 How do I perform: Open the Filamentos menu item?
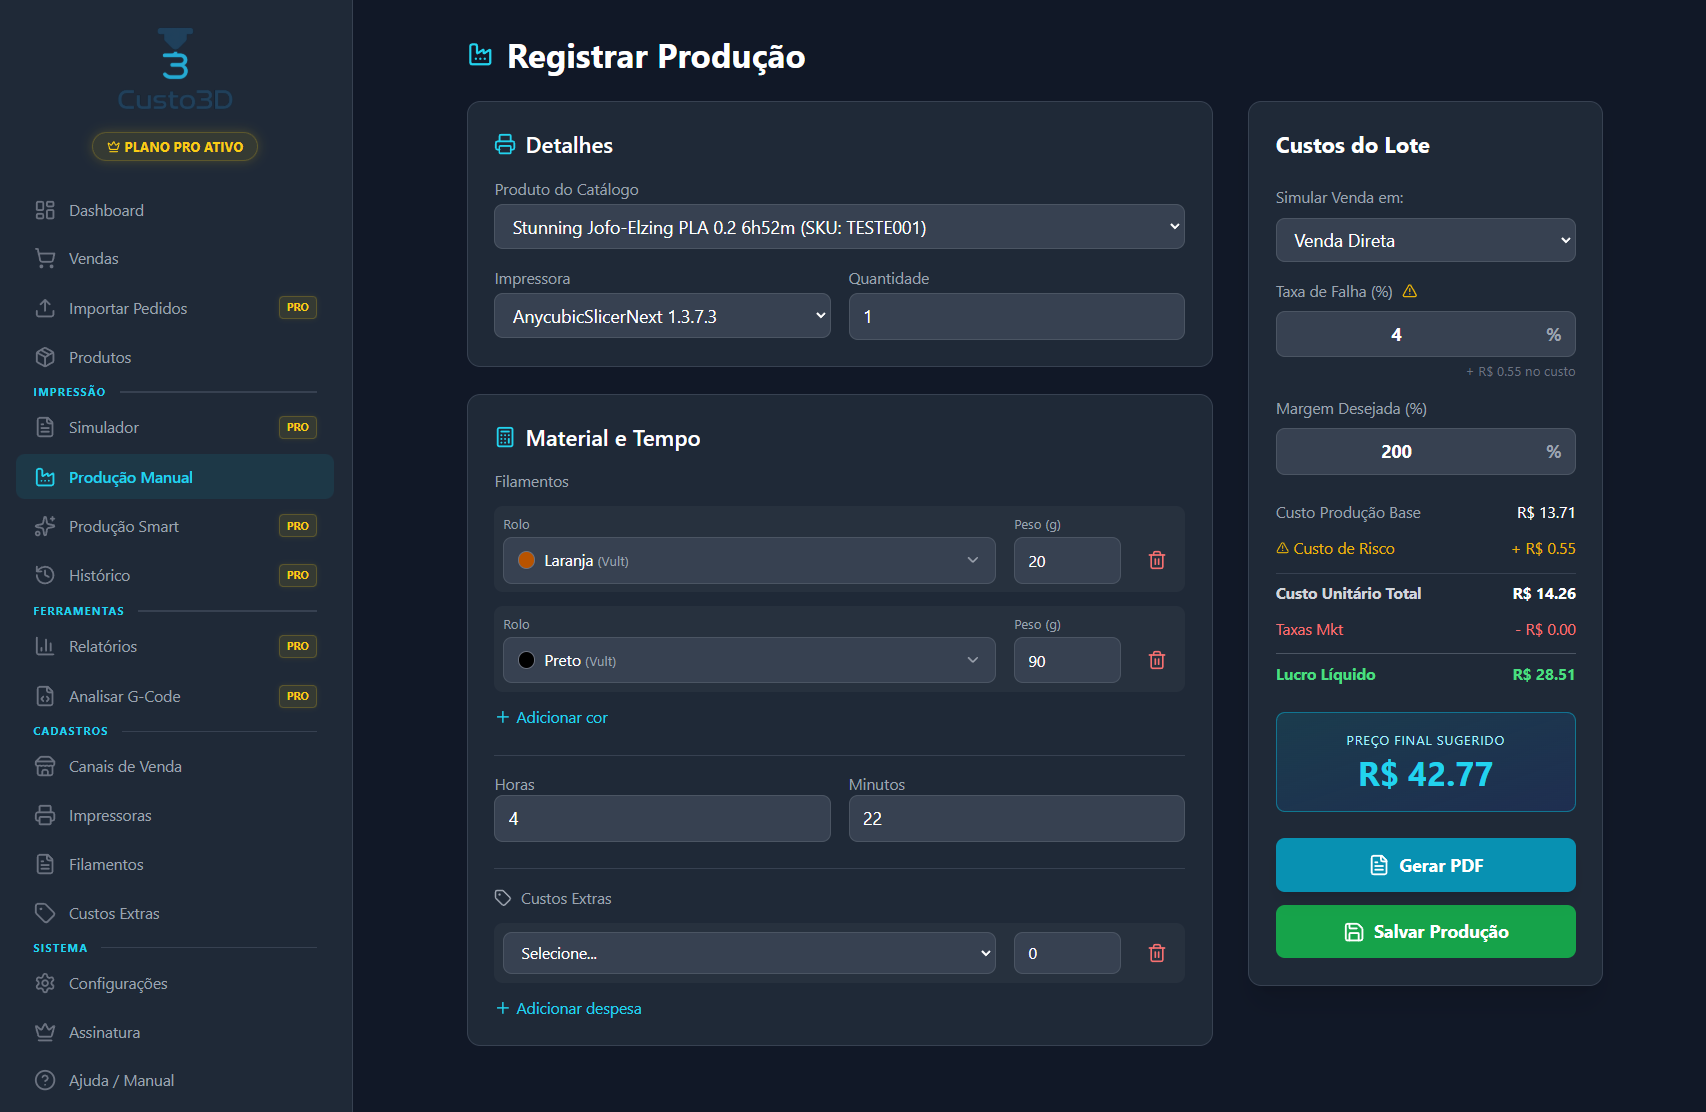pyautogui.click(x=106, y=864)
